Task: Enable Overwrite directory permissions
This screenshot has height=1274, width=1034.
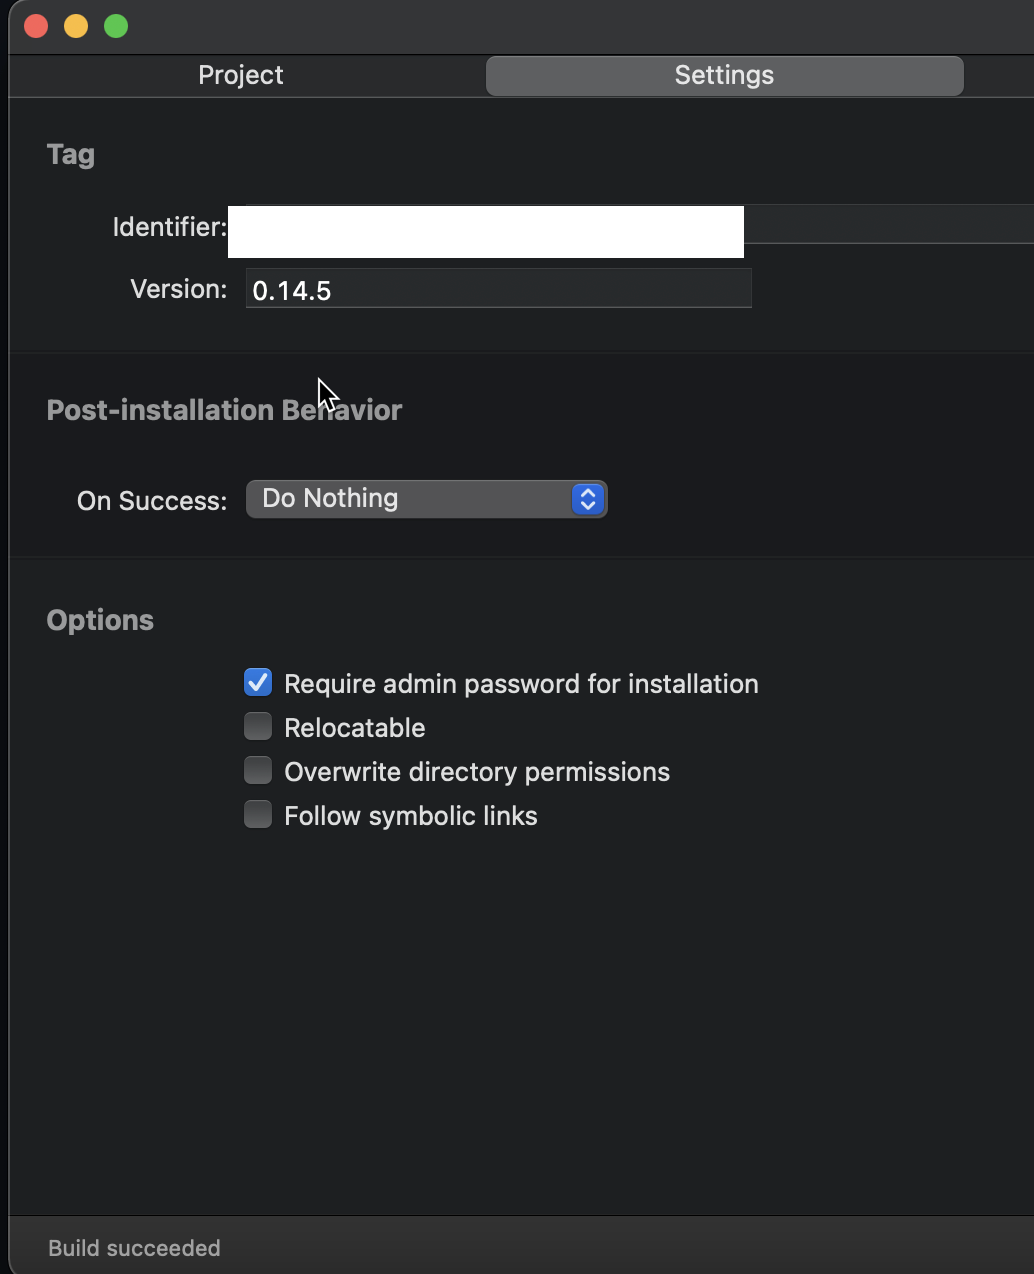Action: pyautogui.click(x=258, y=770)
